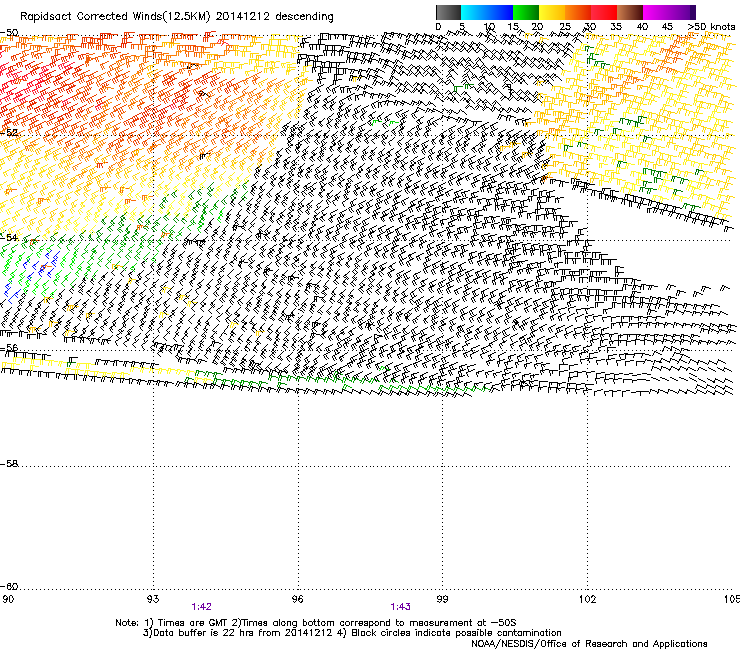This screenshot has width=740, height=650.
Task: Click the 'NOAA/NESDIS/Office of Research and Applications' credit
Action: 589,644
